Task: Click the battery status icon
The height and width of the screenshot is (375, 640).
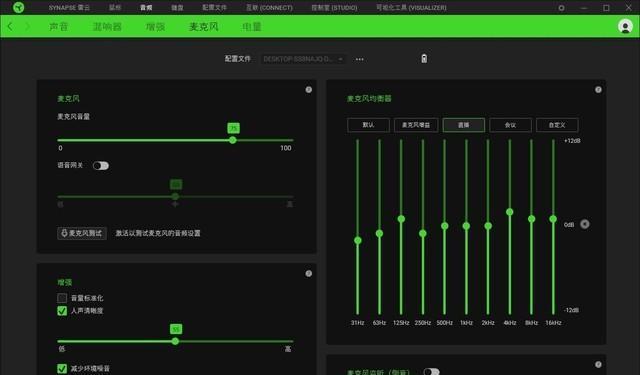Action: coord(424,59)
